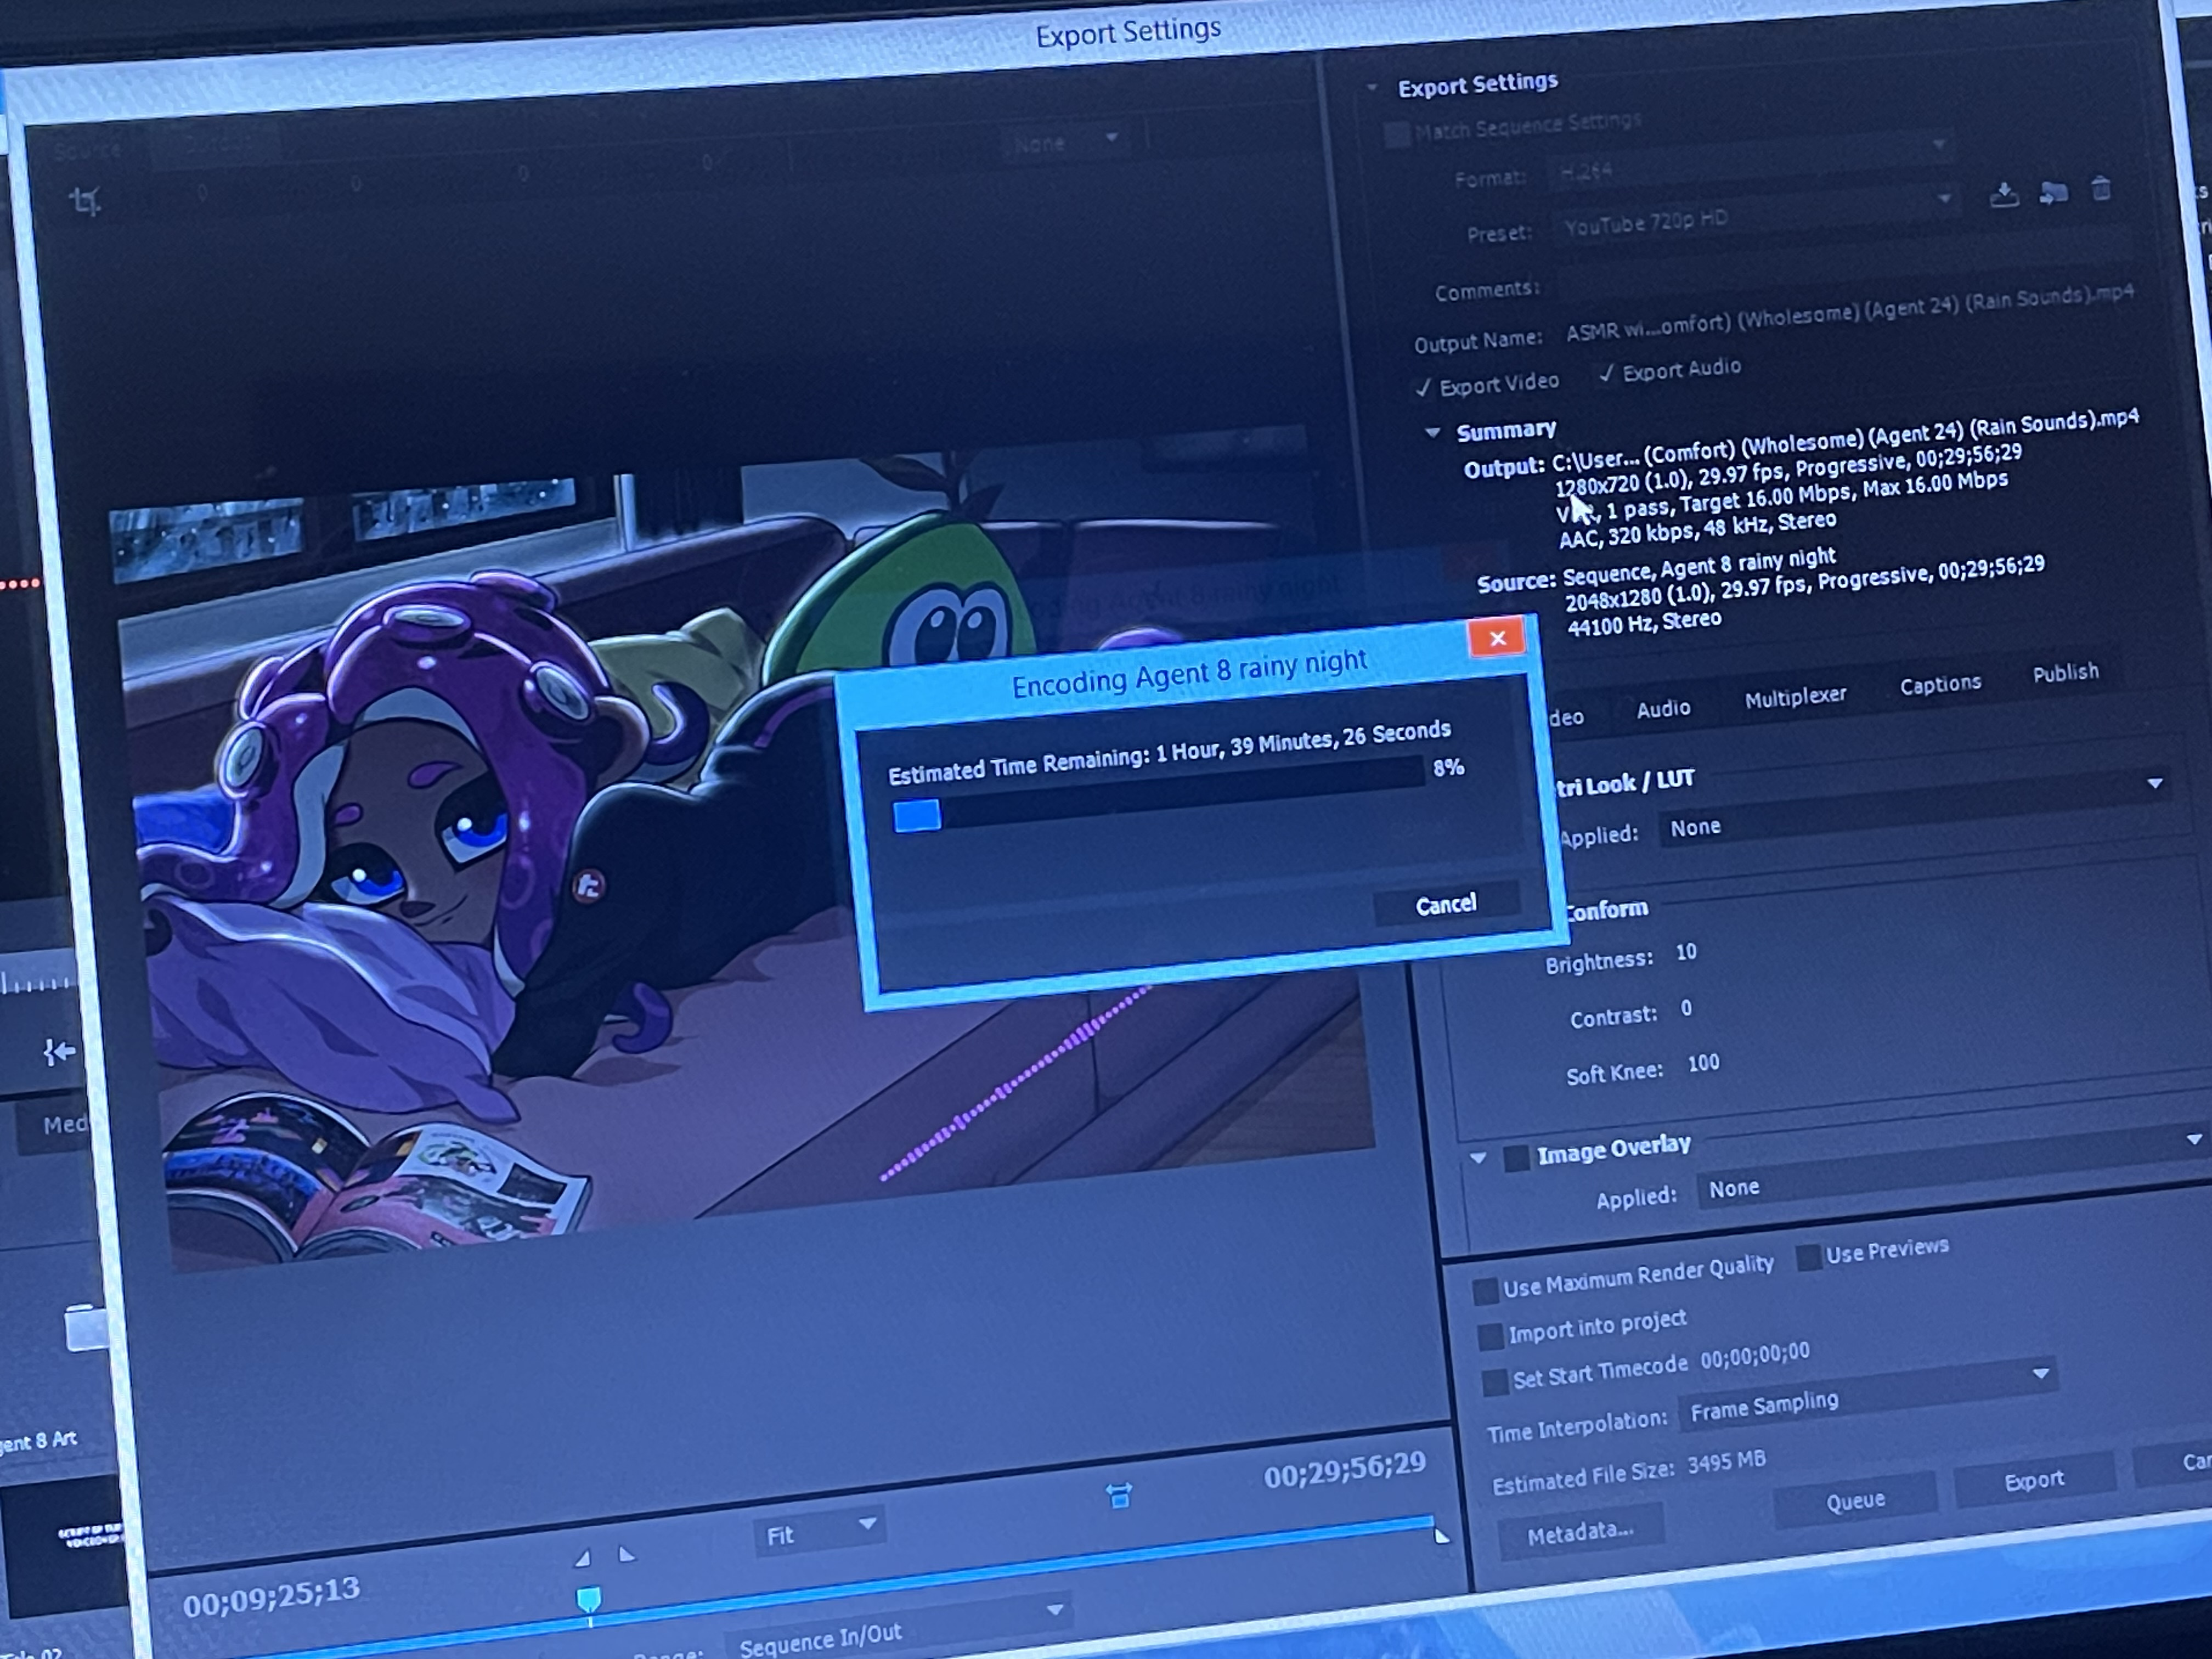
Task: Click the Set Out Point triangle icon
Action: coord(627,1553)
